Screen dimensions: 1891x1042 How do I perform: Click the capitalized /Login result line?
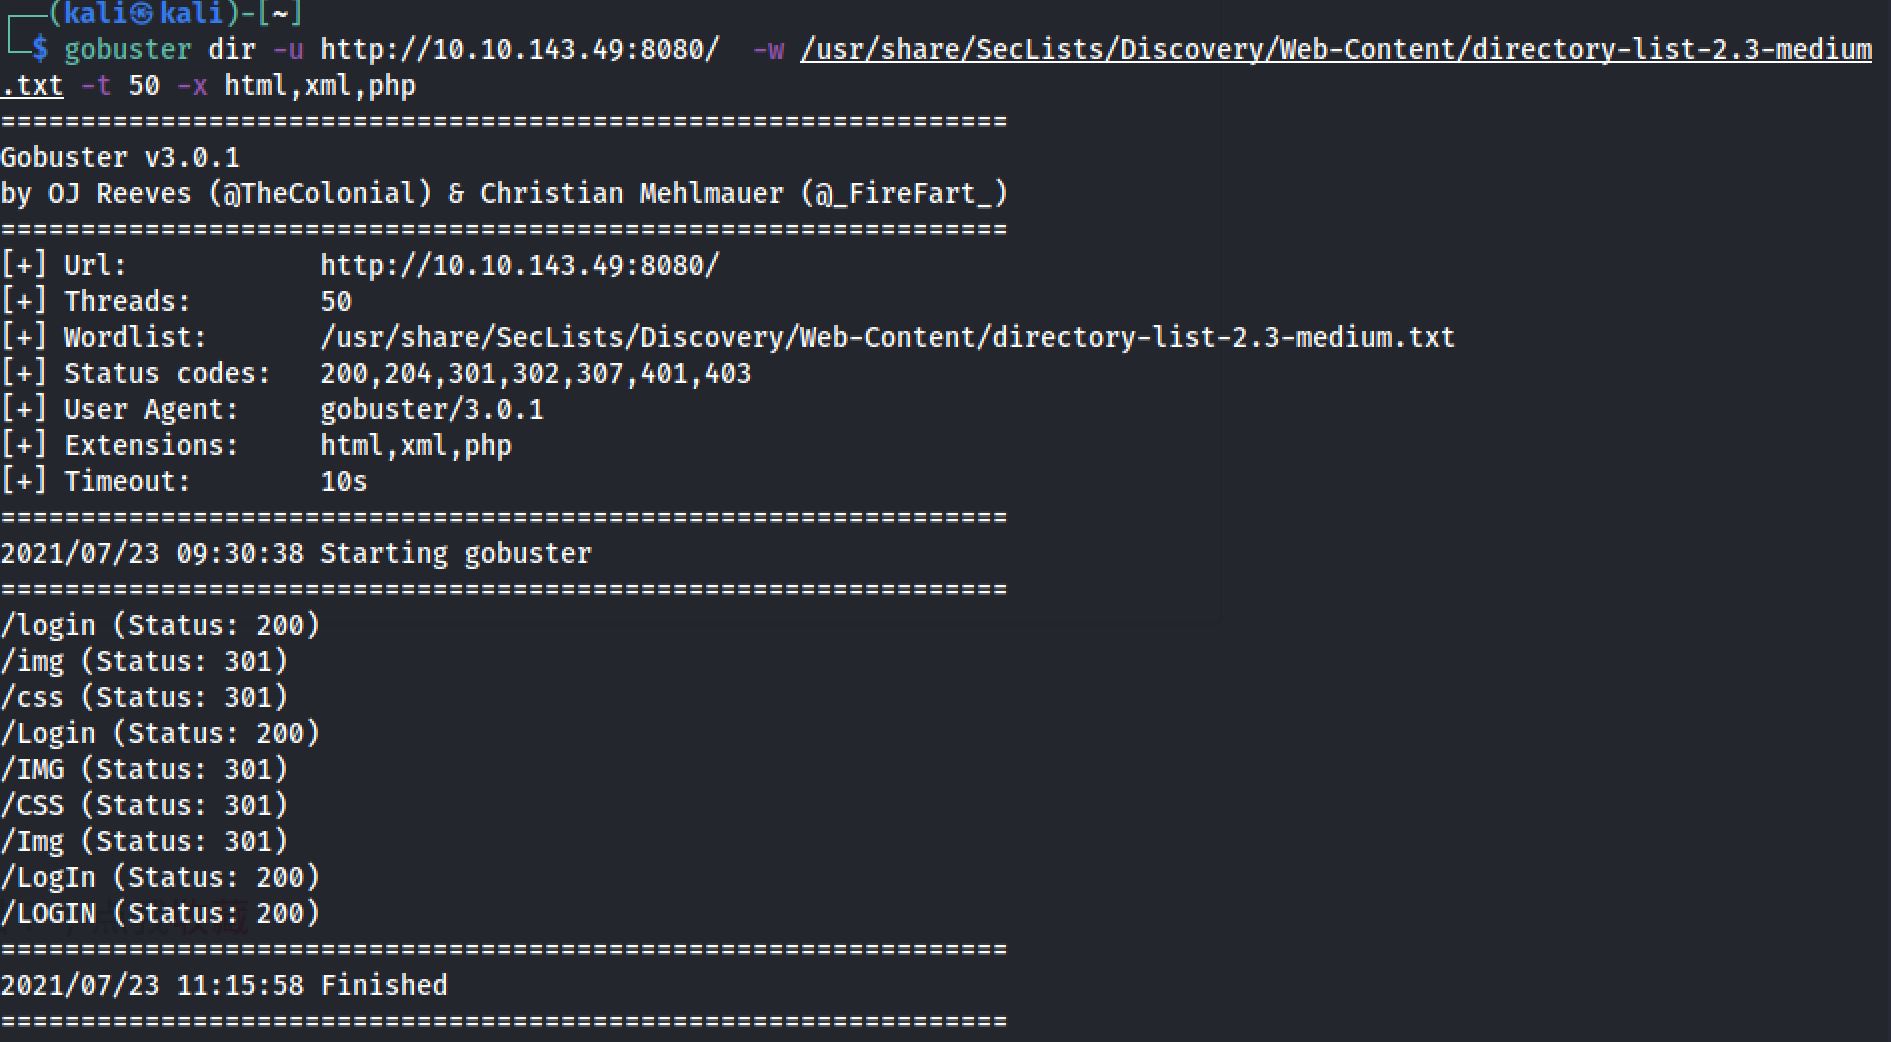pos(160,734)
